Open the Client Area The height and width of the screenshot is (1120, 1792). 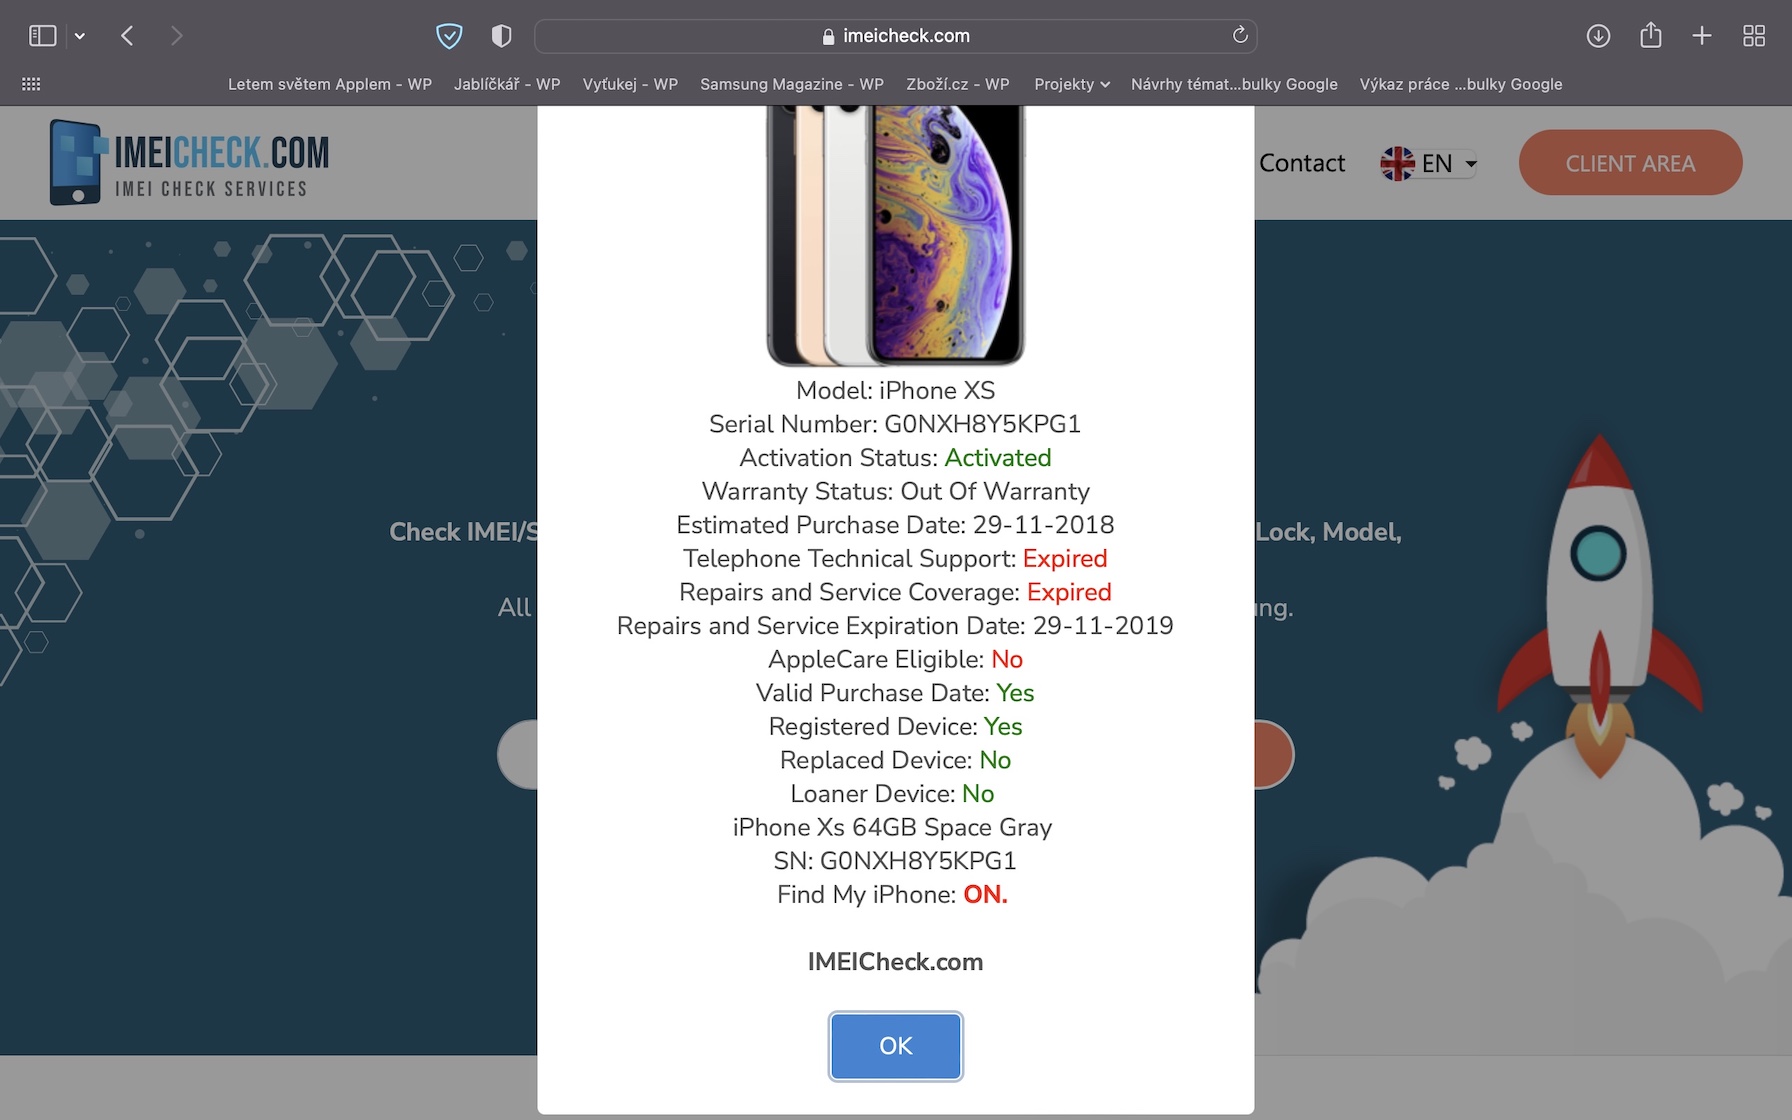point(1630,163)
